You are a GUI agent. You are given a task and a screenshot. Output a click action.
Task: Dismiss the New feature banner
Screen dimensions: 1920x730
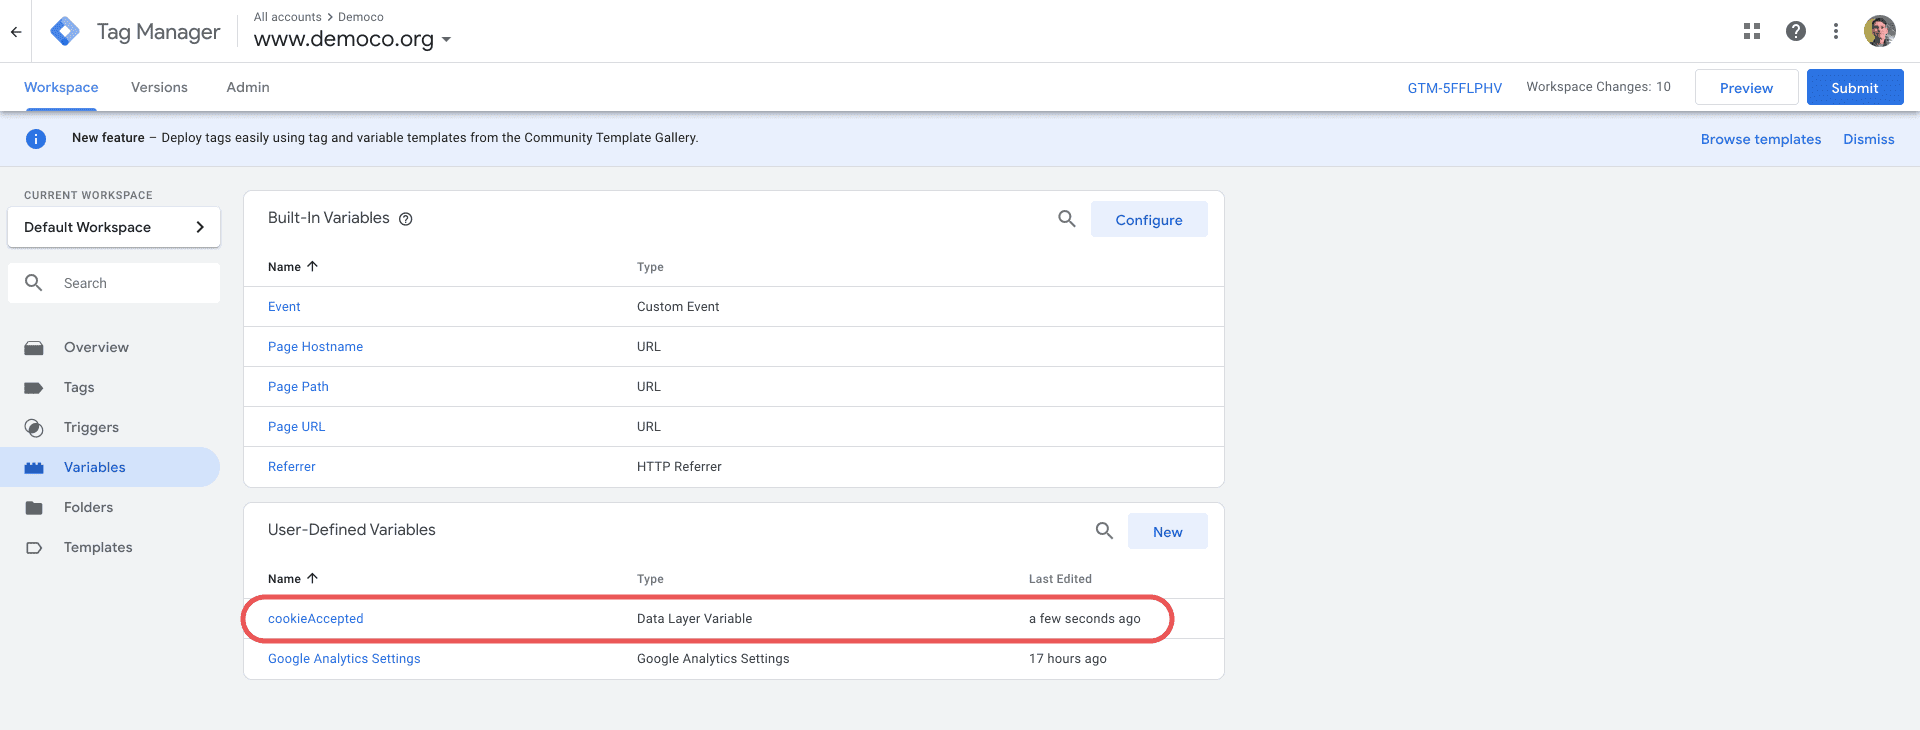(1869, 139)
